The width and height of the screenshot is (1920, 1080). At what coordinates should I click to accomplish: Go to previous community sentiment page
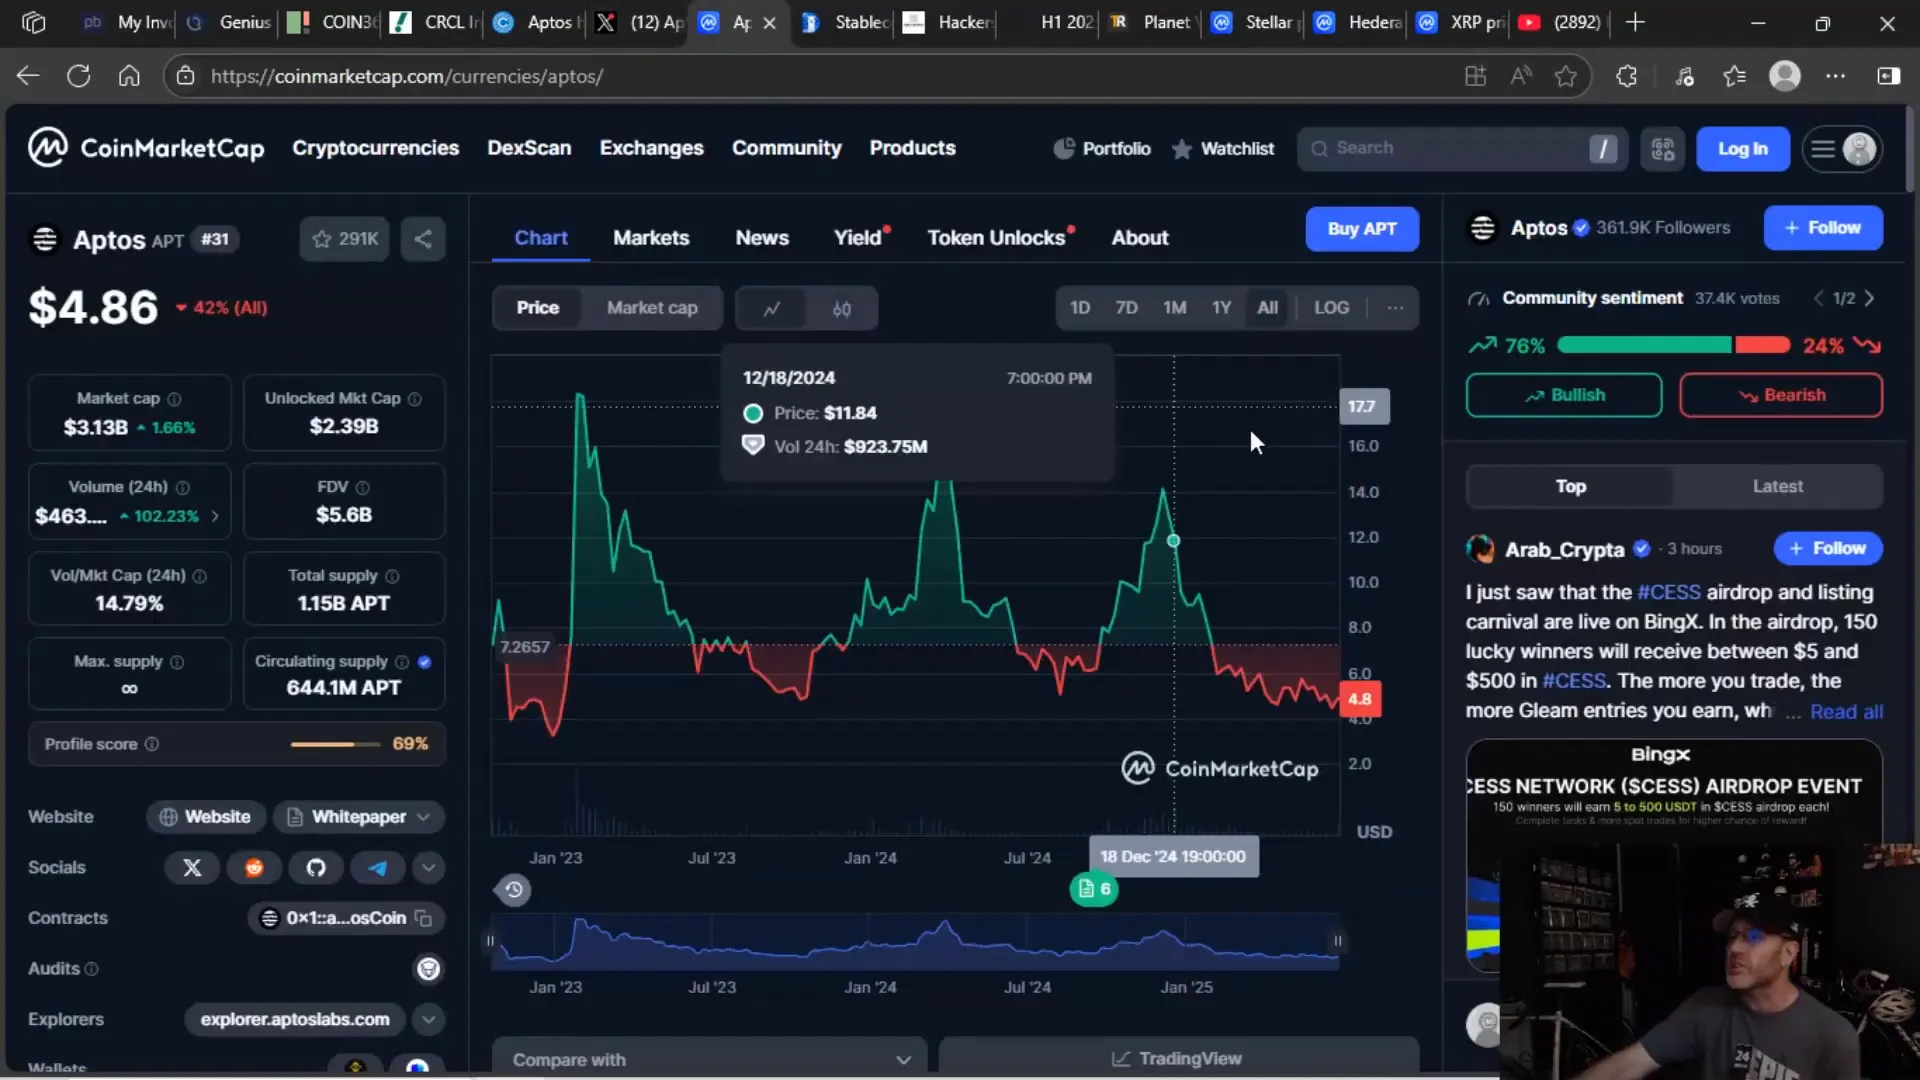point(1818,298)
